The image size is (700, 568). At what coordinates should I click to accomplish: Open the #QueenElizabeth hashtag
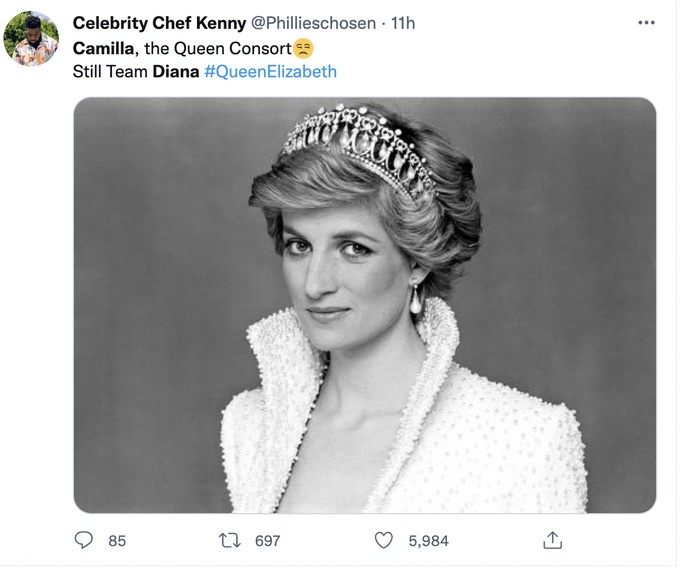270,71
